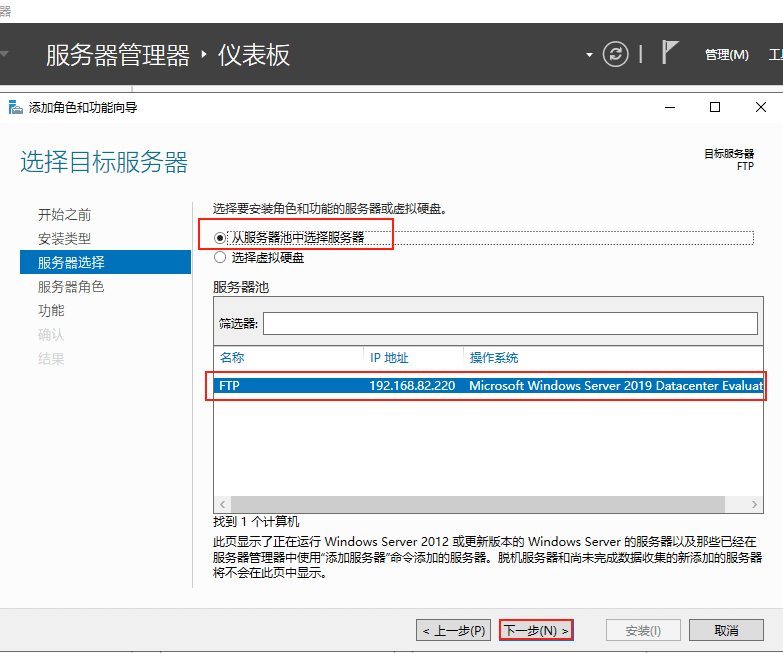The height and width of the screenshot is (653, 783).
Task: Click the wizard icon in title bar
Action: [x=15, y=107]
